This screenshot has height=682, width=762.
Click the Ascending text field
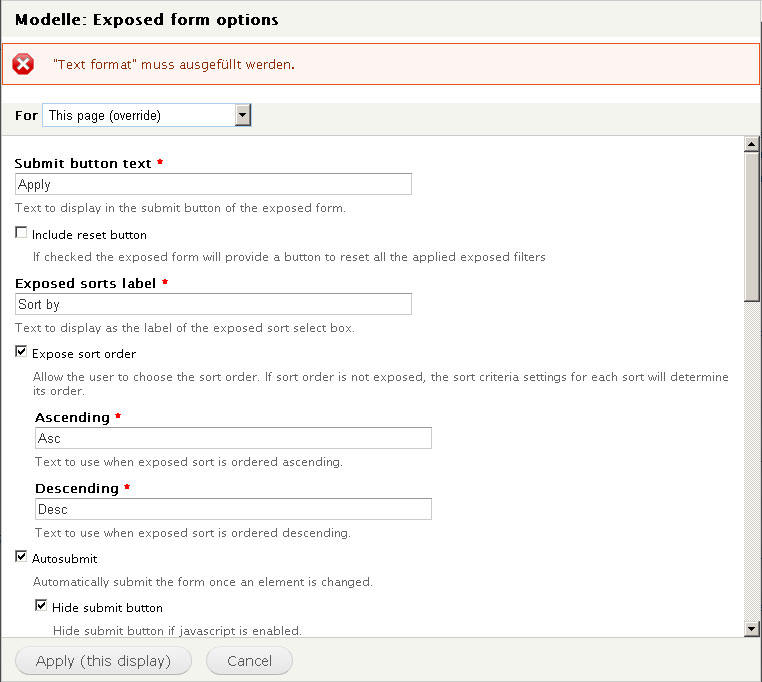[233, 438]
